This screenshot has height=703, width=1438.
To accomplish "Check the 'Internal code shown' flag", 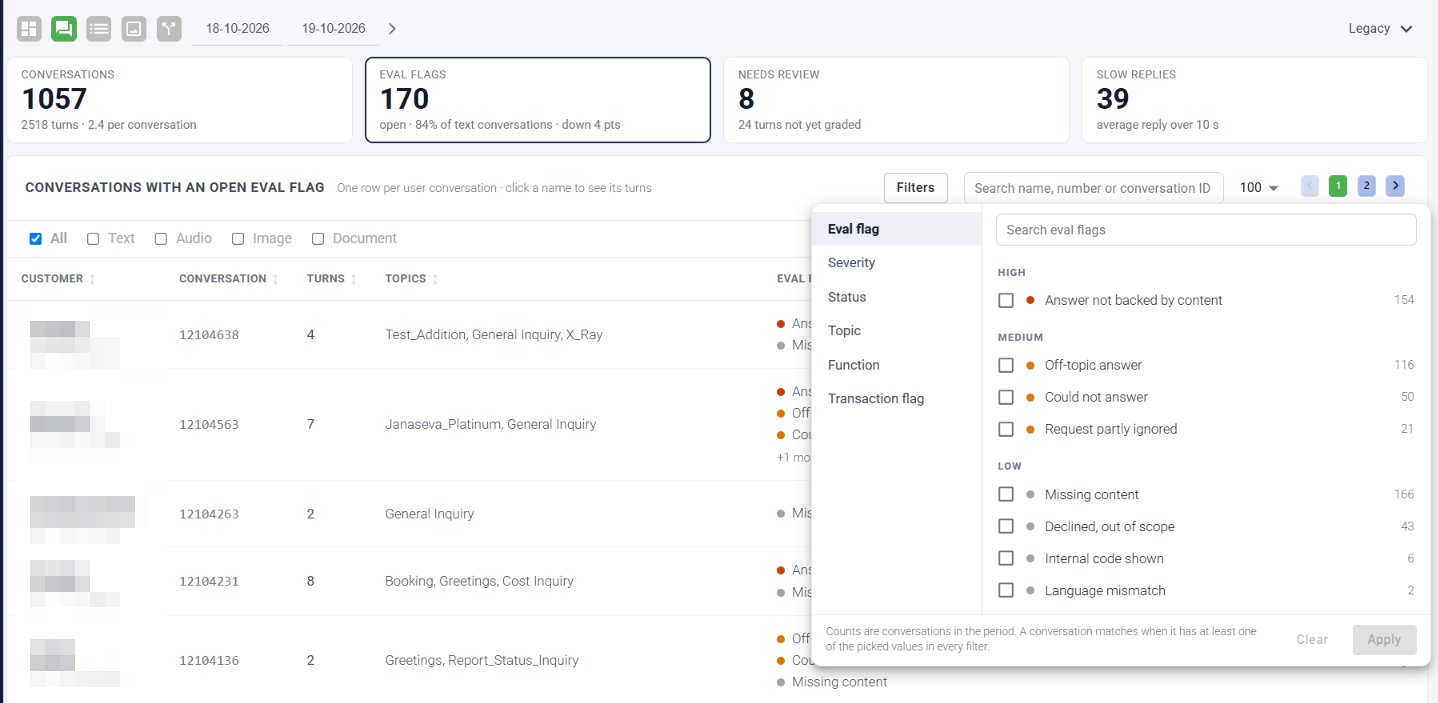I will click(1006, 558).
